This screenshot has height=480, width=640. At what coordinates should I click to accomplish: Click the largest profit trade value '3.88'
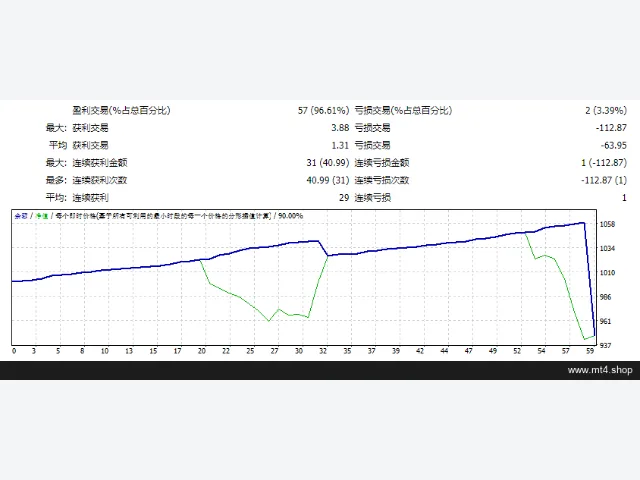pos(340,128)
